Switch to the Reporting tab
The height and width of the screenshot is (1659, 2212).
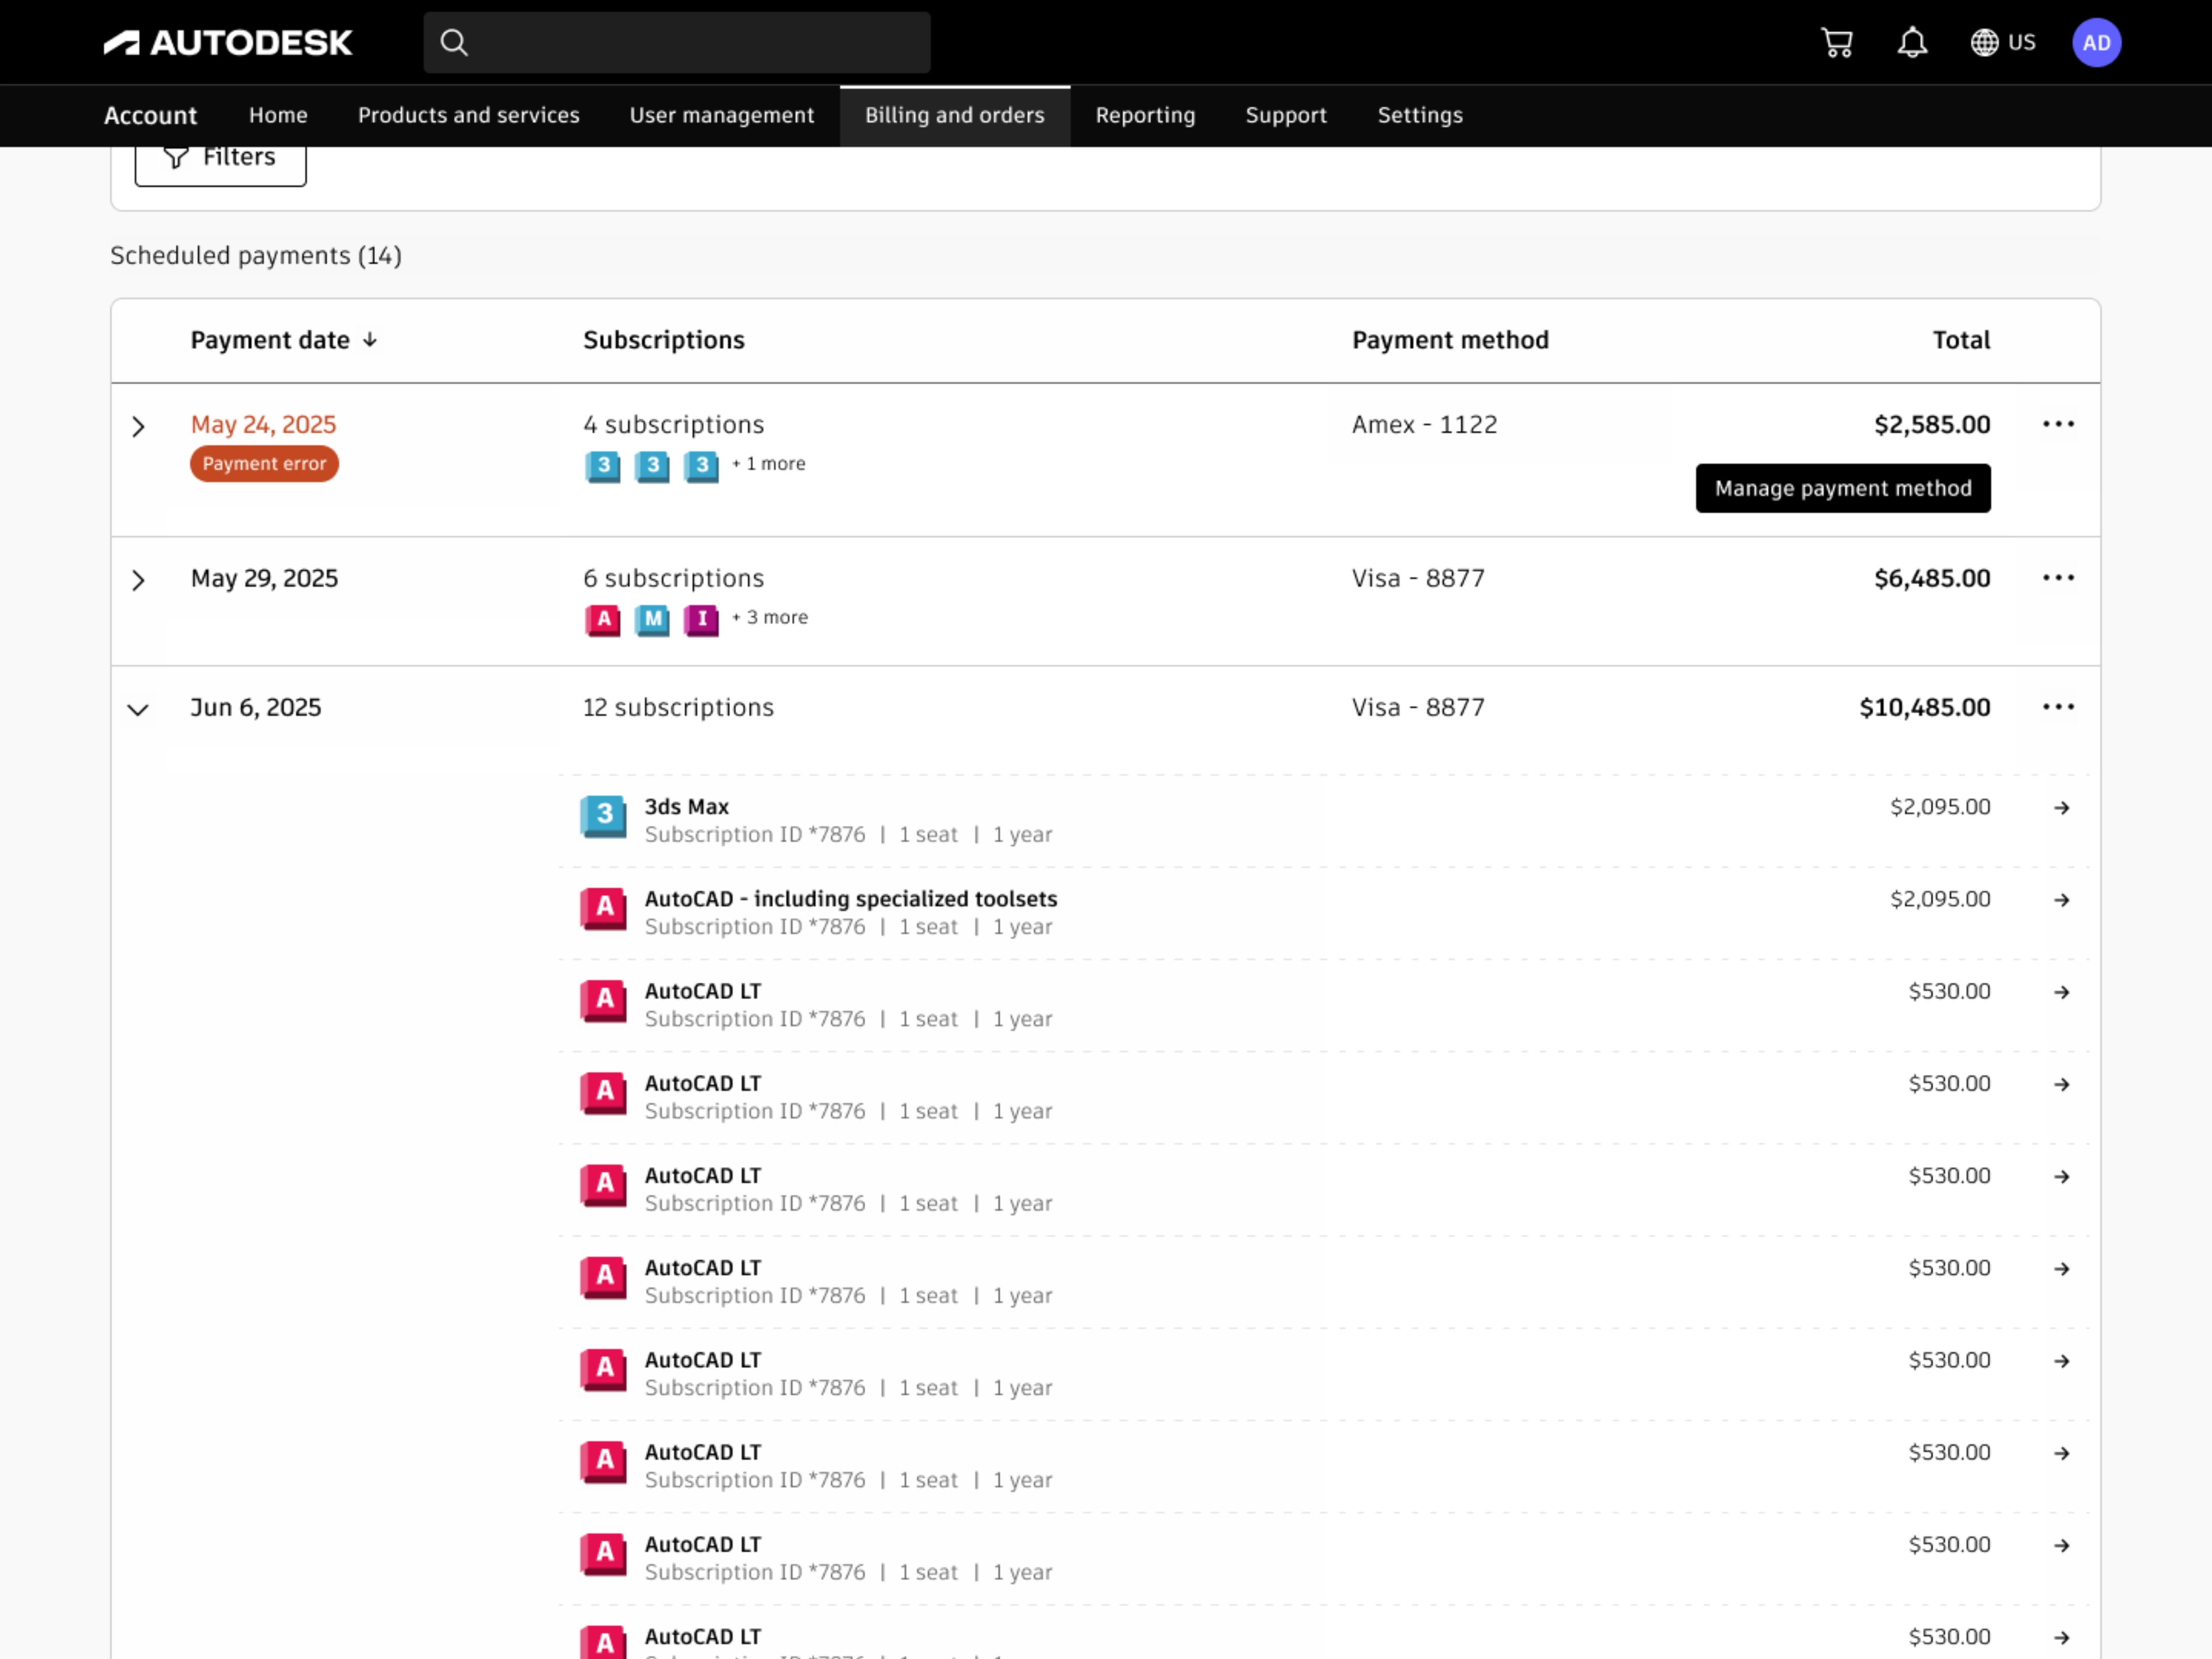[x=1145, y=115]
